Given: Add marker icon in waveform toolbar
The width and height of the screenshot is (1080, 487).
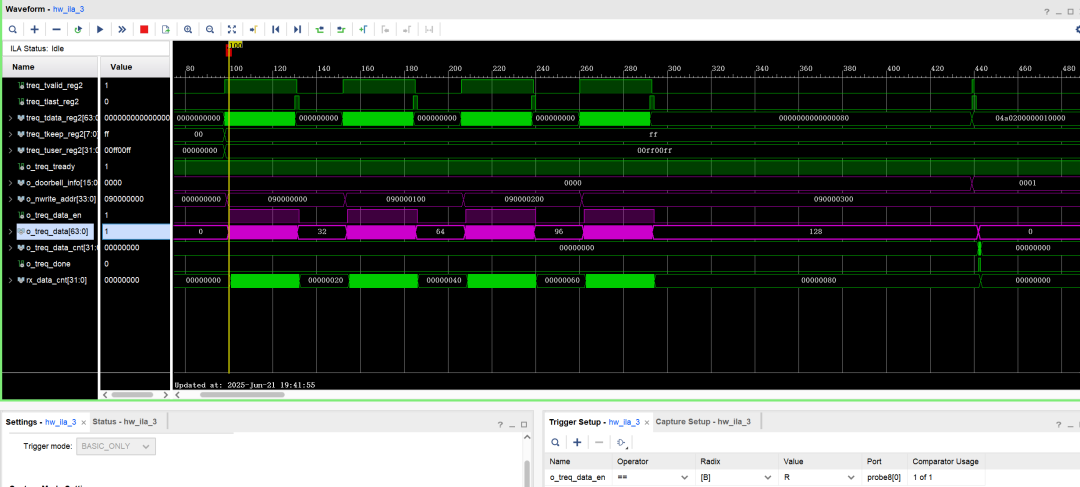Looking at the screenshot, I should point(364,30).
